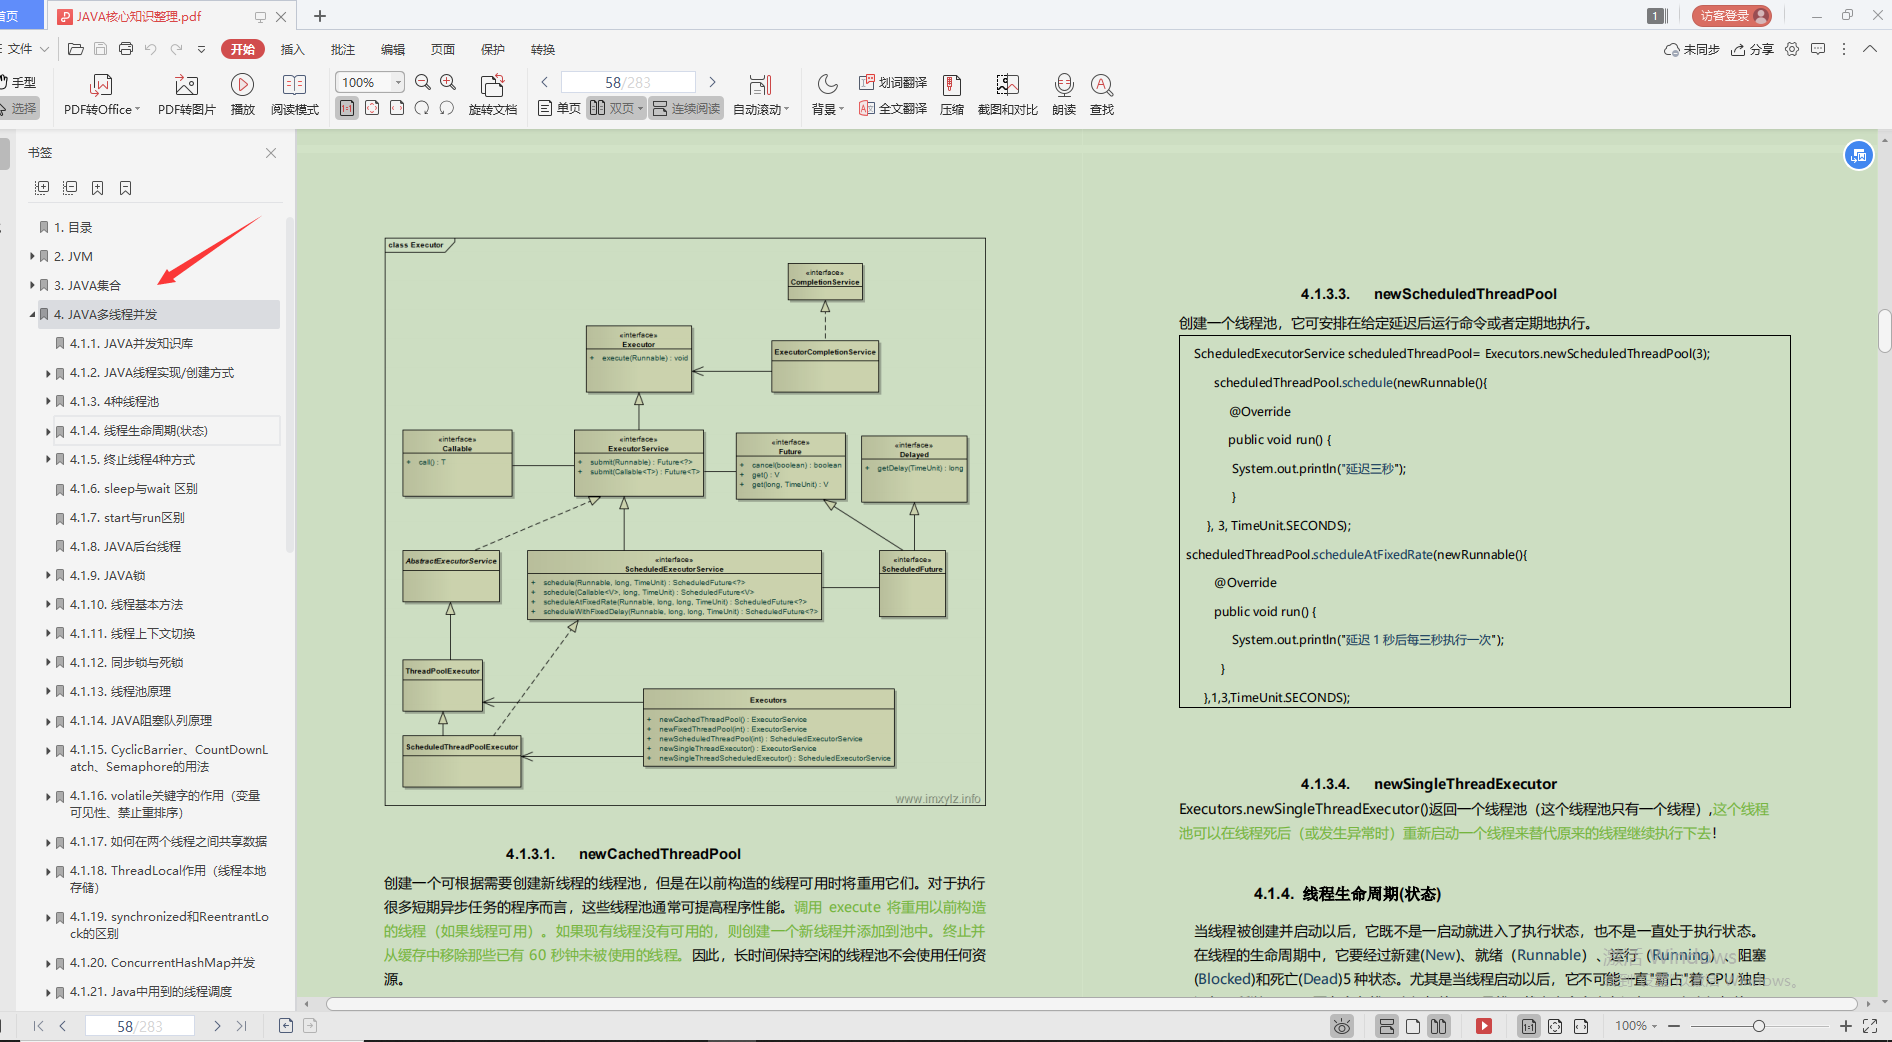
Task: Expand 4.1.9. JAVA锁 bookmark
Action: (x=48, y=575)
